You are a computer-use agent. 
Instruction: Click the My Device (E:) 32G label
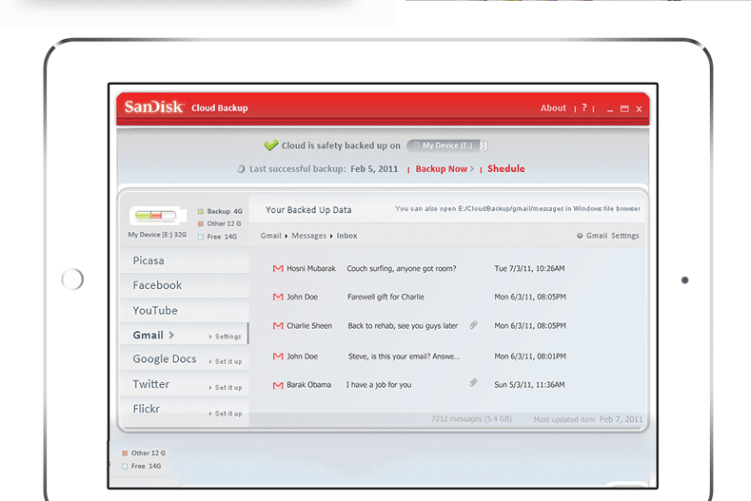point(157,235)
